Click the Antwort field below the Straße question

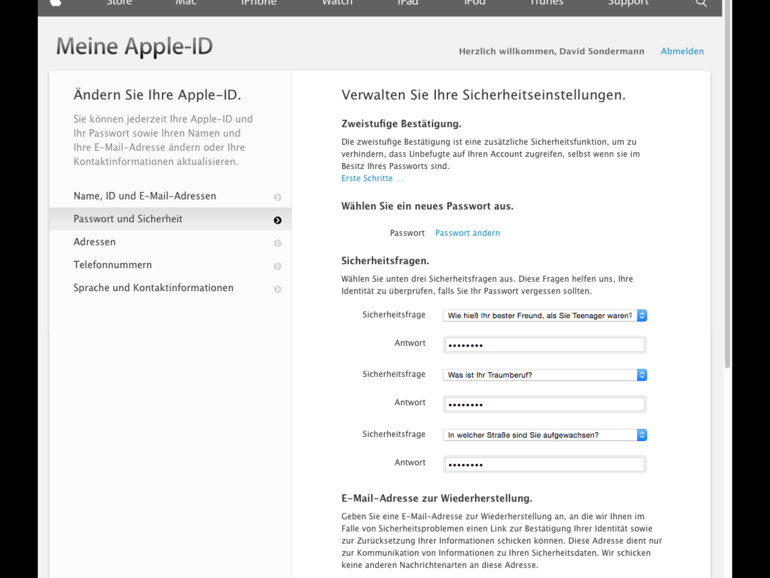[x=545, y=464]
